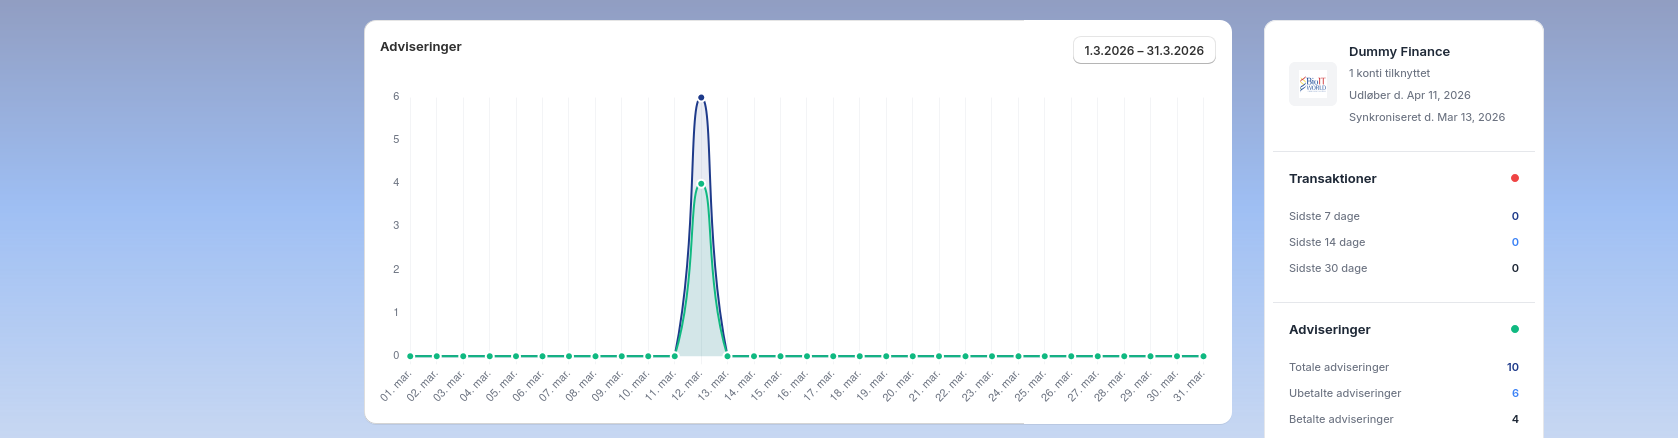Click the data point for 20. mar.
1678x438 pixels.
(913, 356)
